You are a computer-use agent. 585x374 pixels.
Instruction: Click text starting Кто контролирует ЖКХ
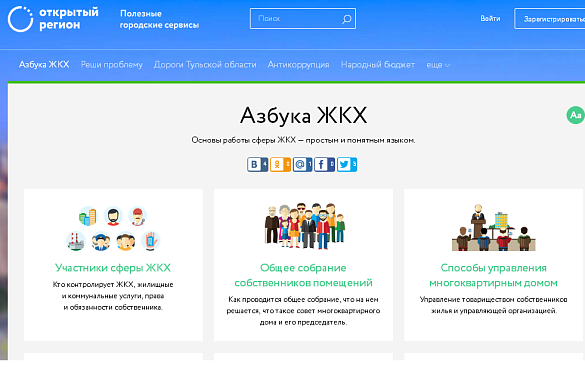(113, 296)
